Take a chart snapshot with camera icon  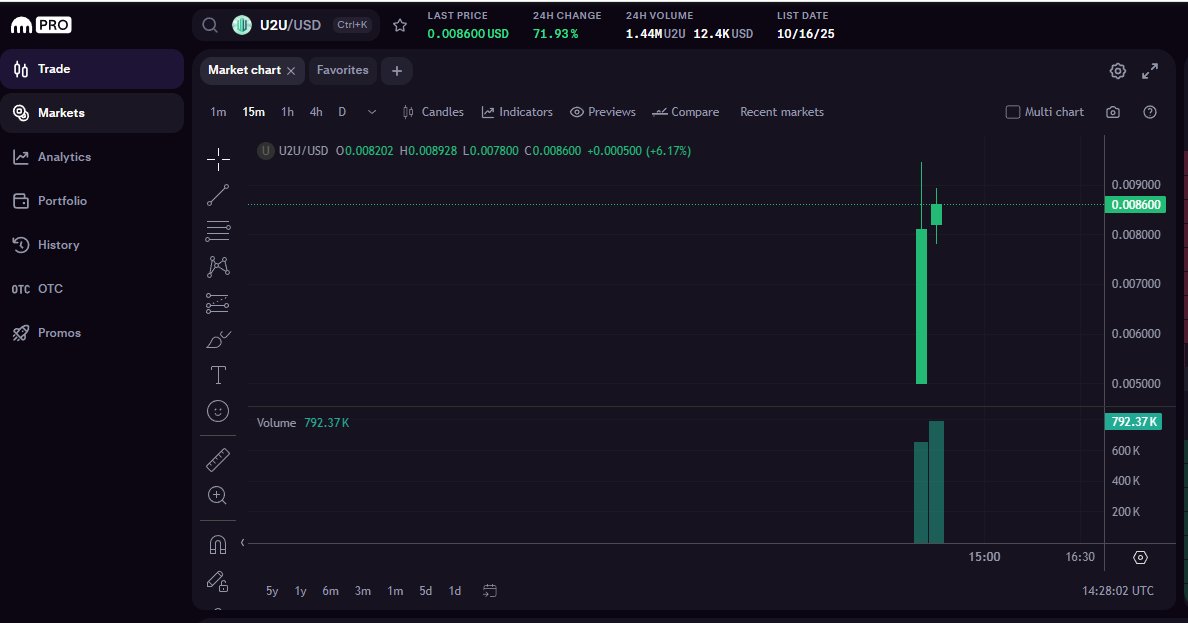(1113, 112)
